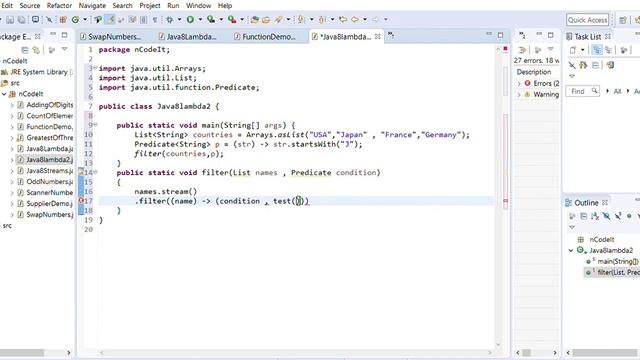Click the Find field in Task List
640x360 pixels.
click(582, 91)
